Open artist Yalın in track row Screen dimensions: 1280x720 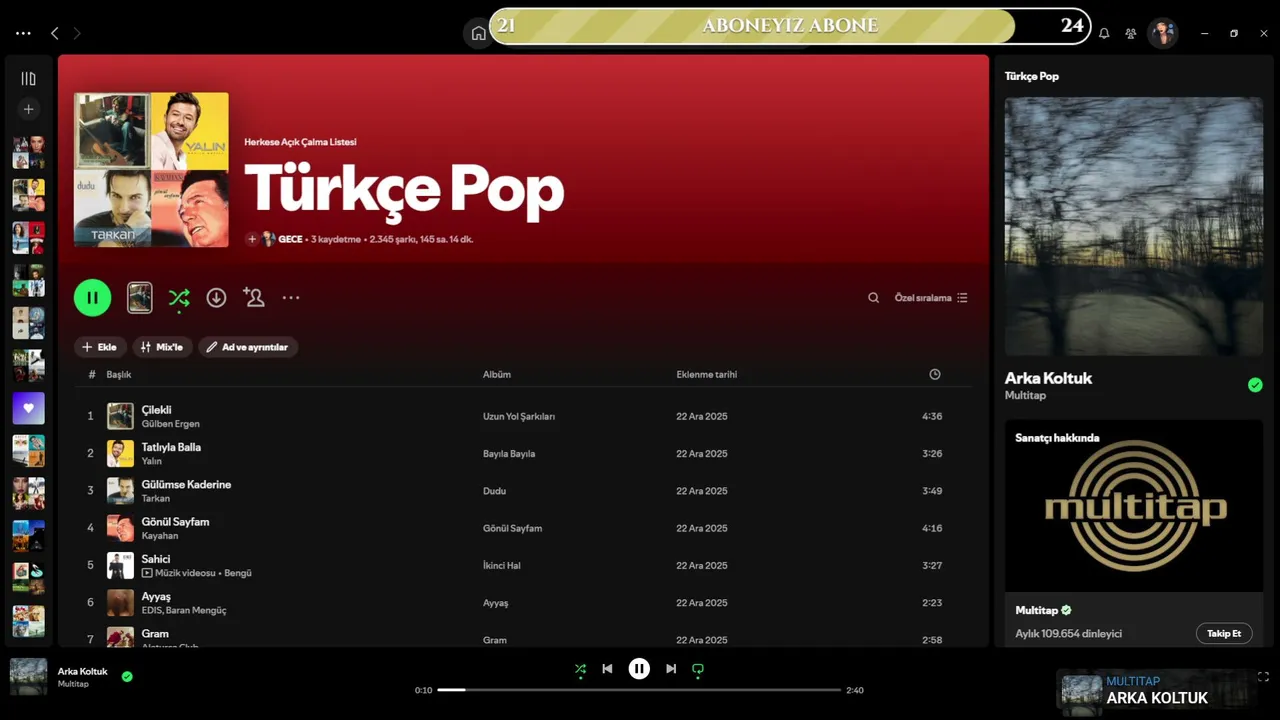click(151, 461)
